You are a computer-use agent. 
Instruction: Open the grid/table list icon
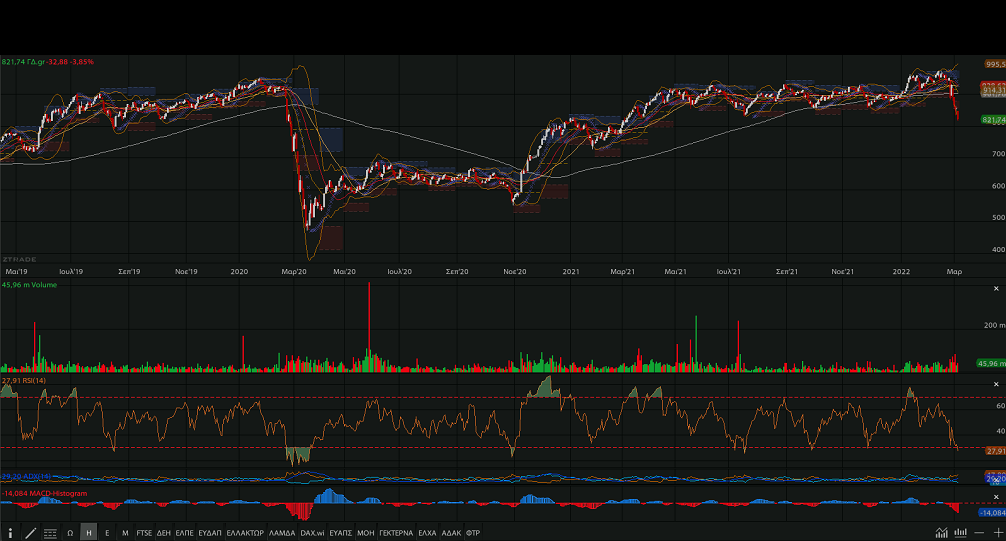50,533
